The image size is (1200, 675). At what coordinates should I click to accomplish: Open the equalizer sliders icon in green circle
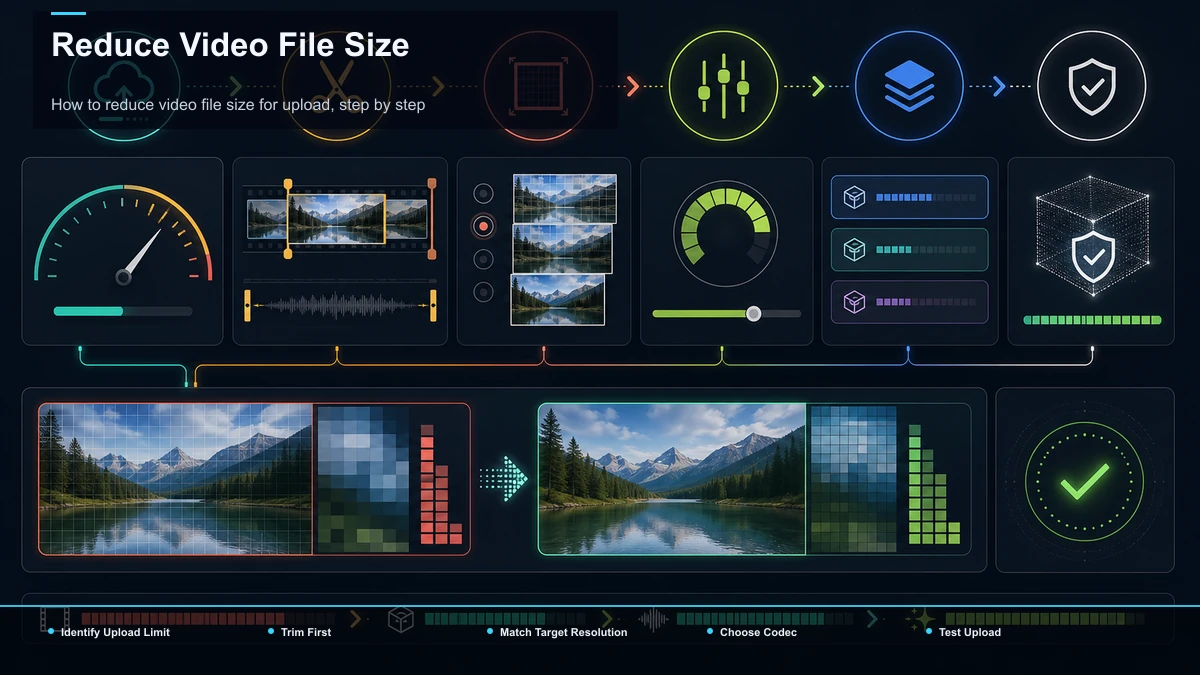point(722,86)
